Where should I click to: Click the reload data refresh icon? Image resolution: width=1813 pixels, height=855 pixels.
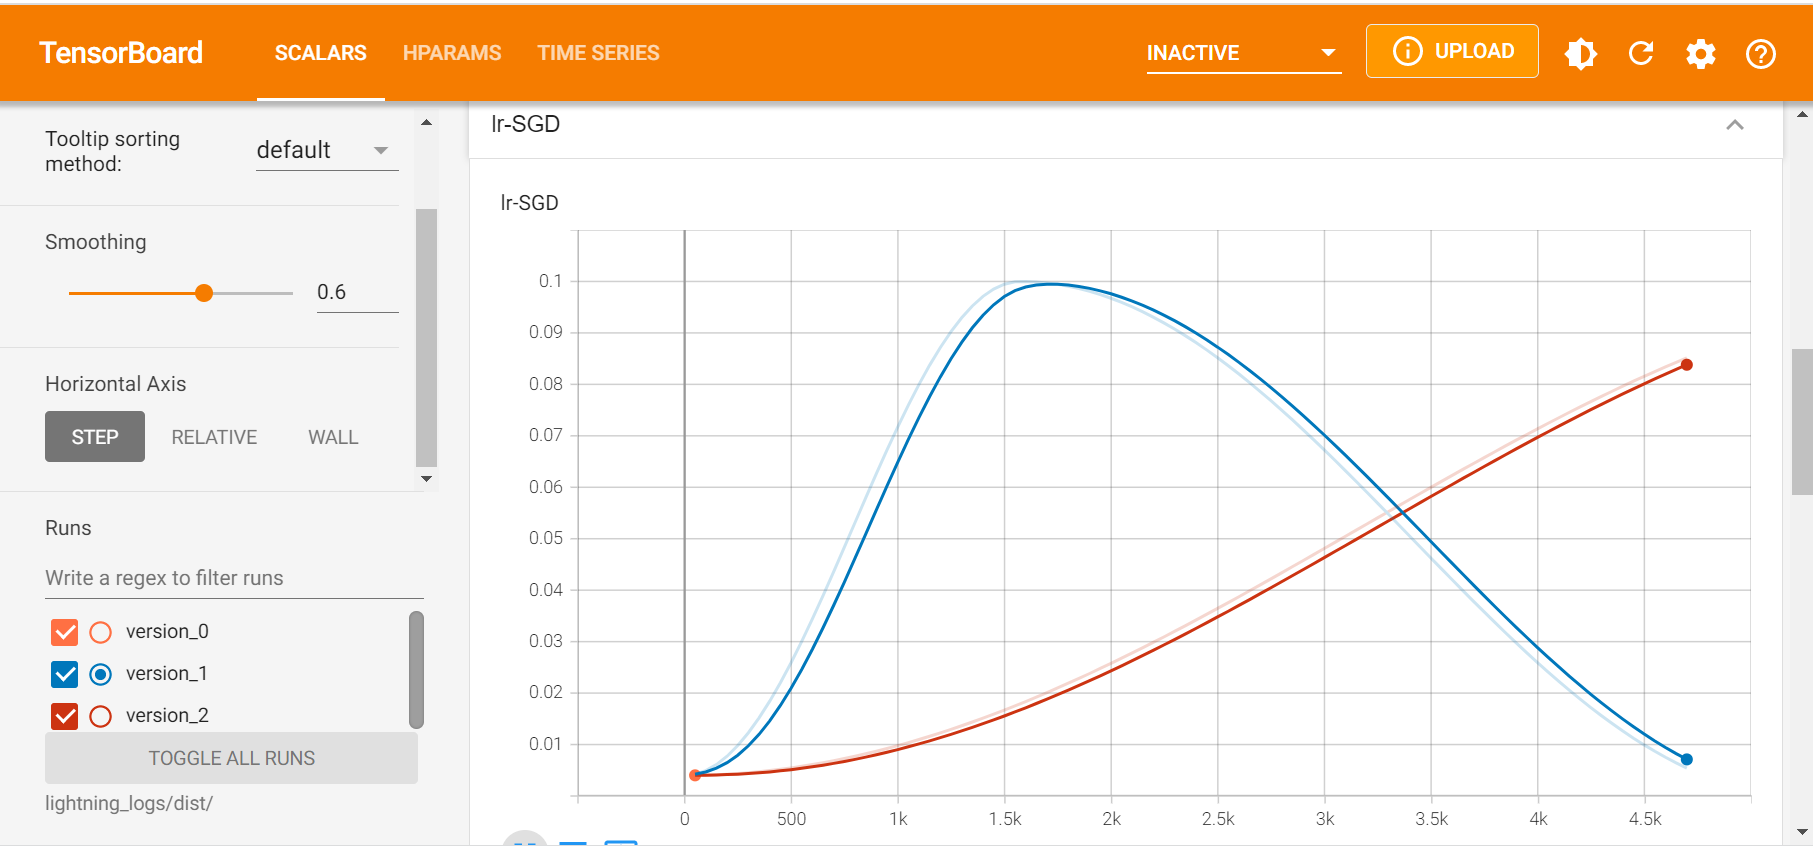coord(1640,53)
